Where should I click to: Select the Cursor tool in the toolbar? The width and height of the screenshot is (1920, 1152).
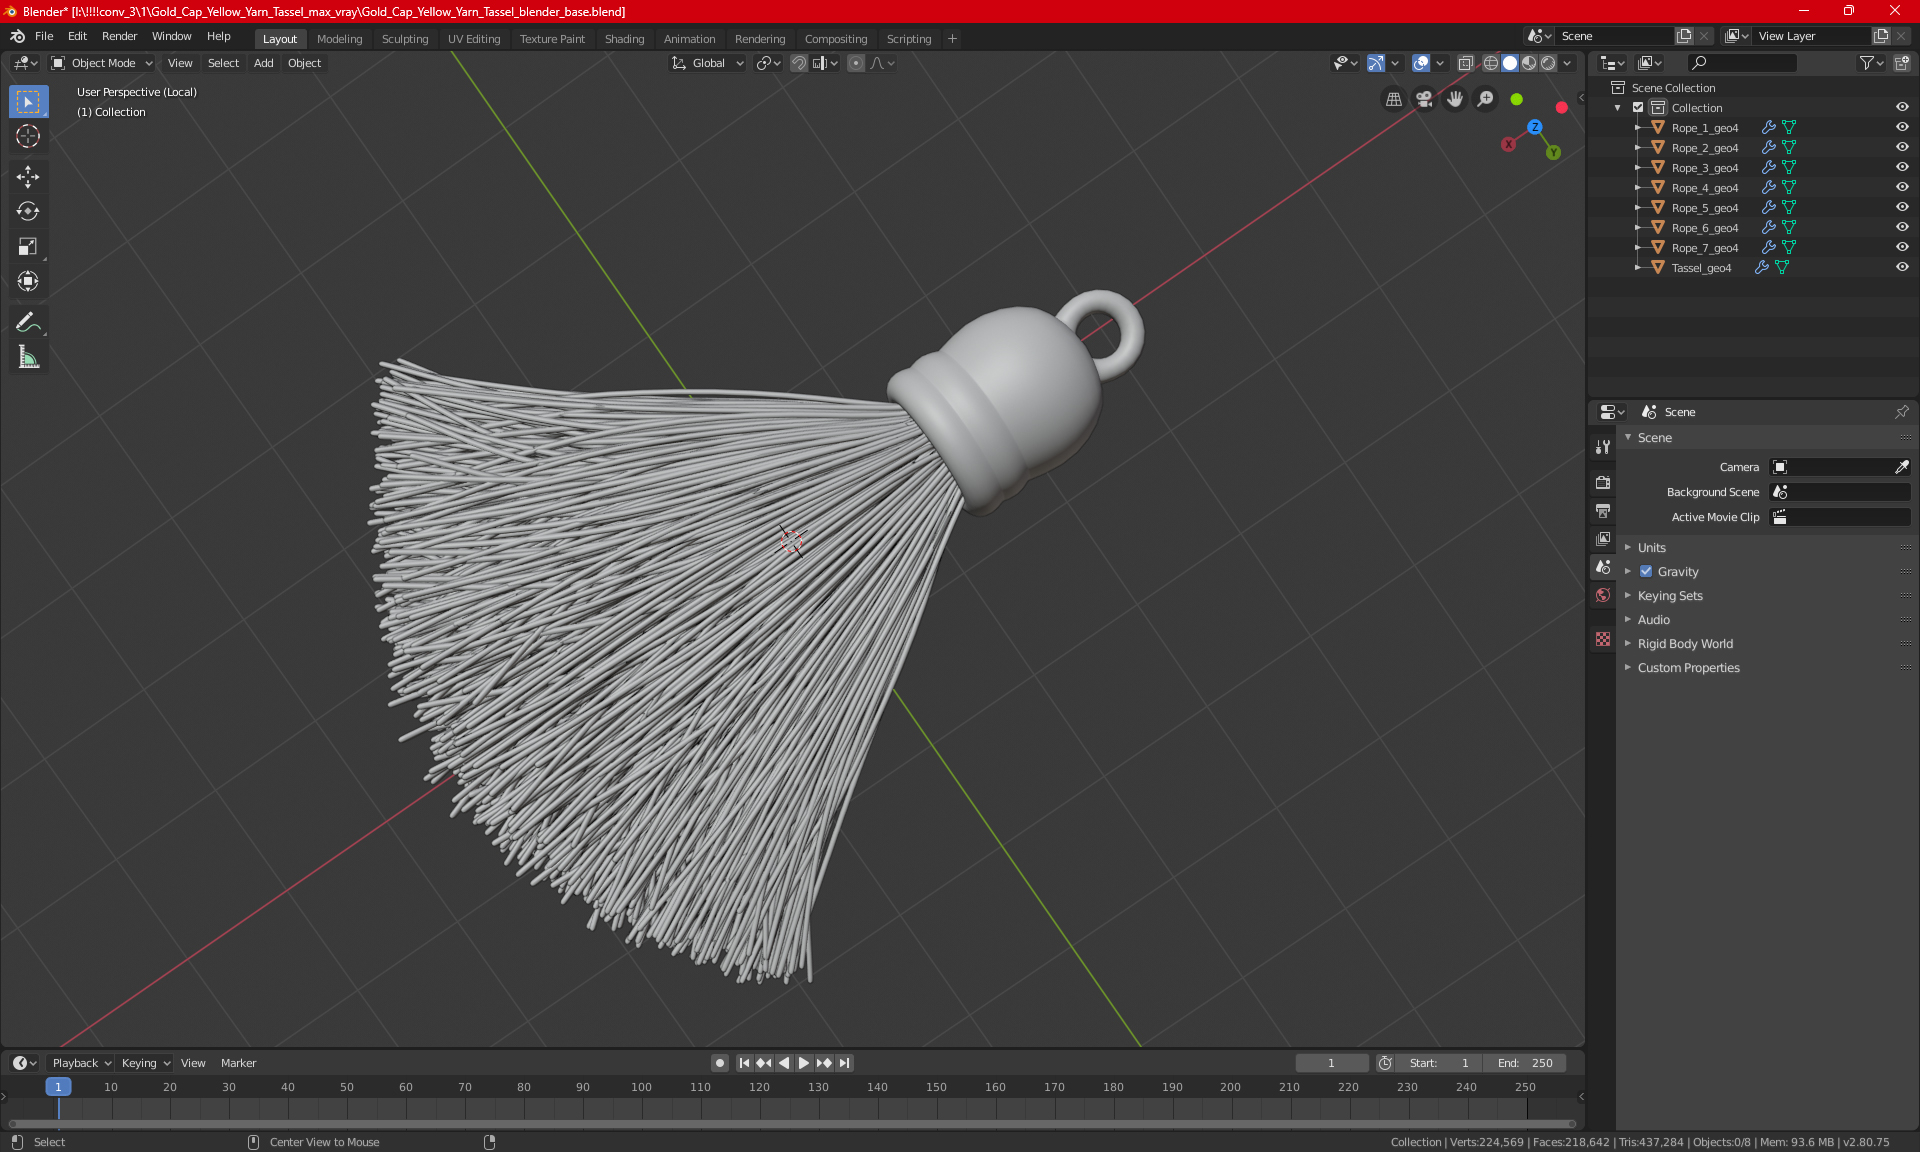(x=28, y=137)
